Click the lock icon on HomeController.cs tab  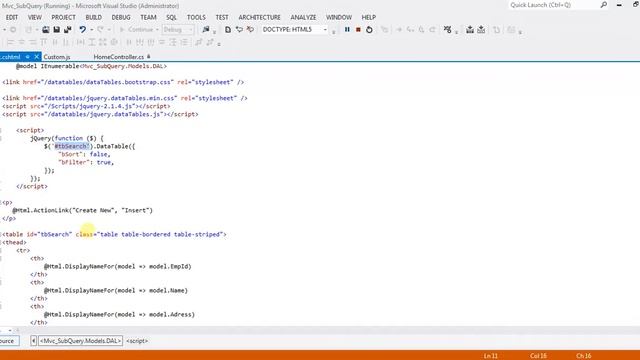(149, 56)
